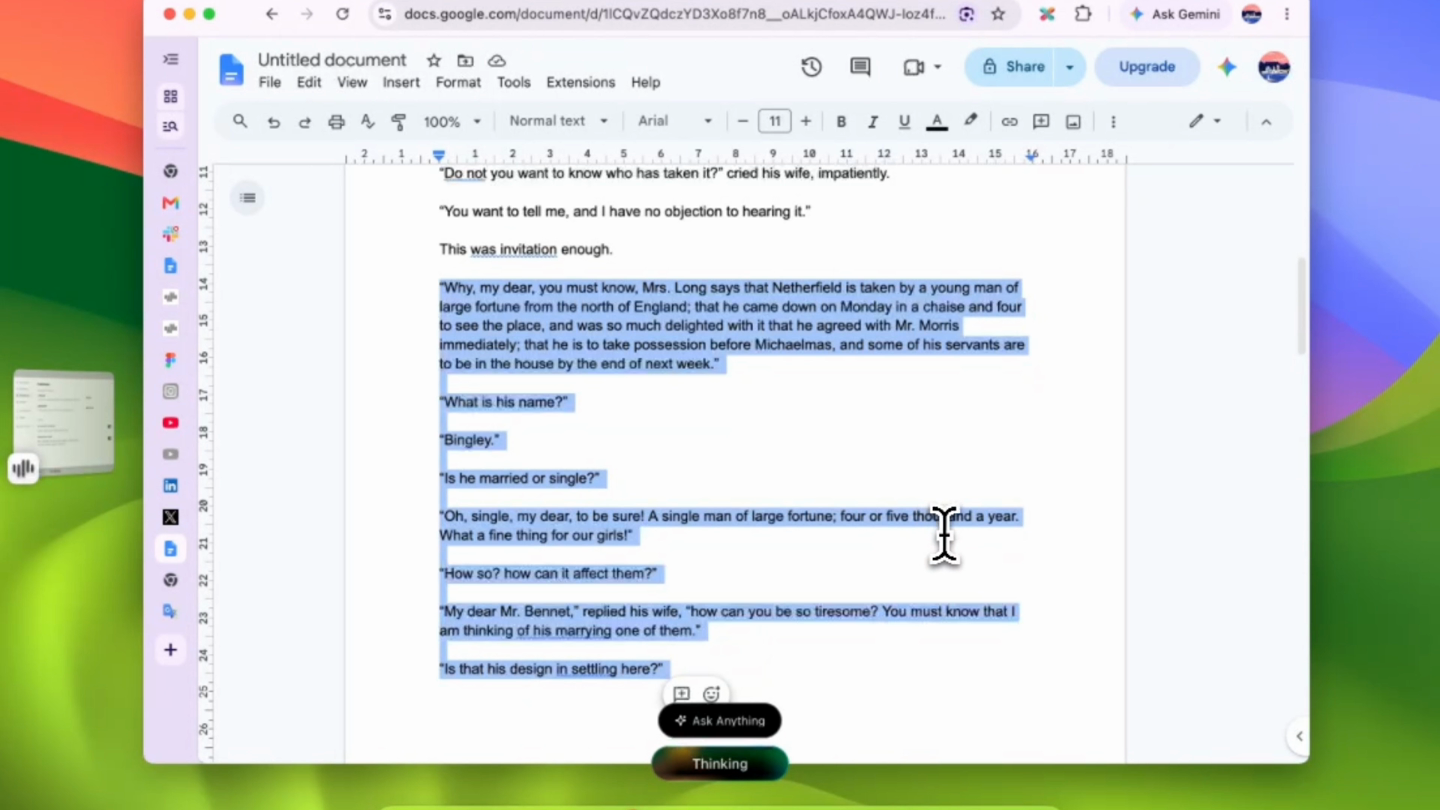This screenshot has height=810, width=1440.
Task: Toggle underline formatting
Action: [904, 122]
